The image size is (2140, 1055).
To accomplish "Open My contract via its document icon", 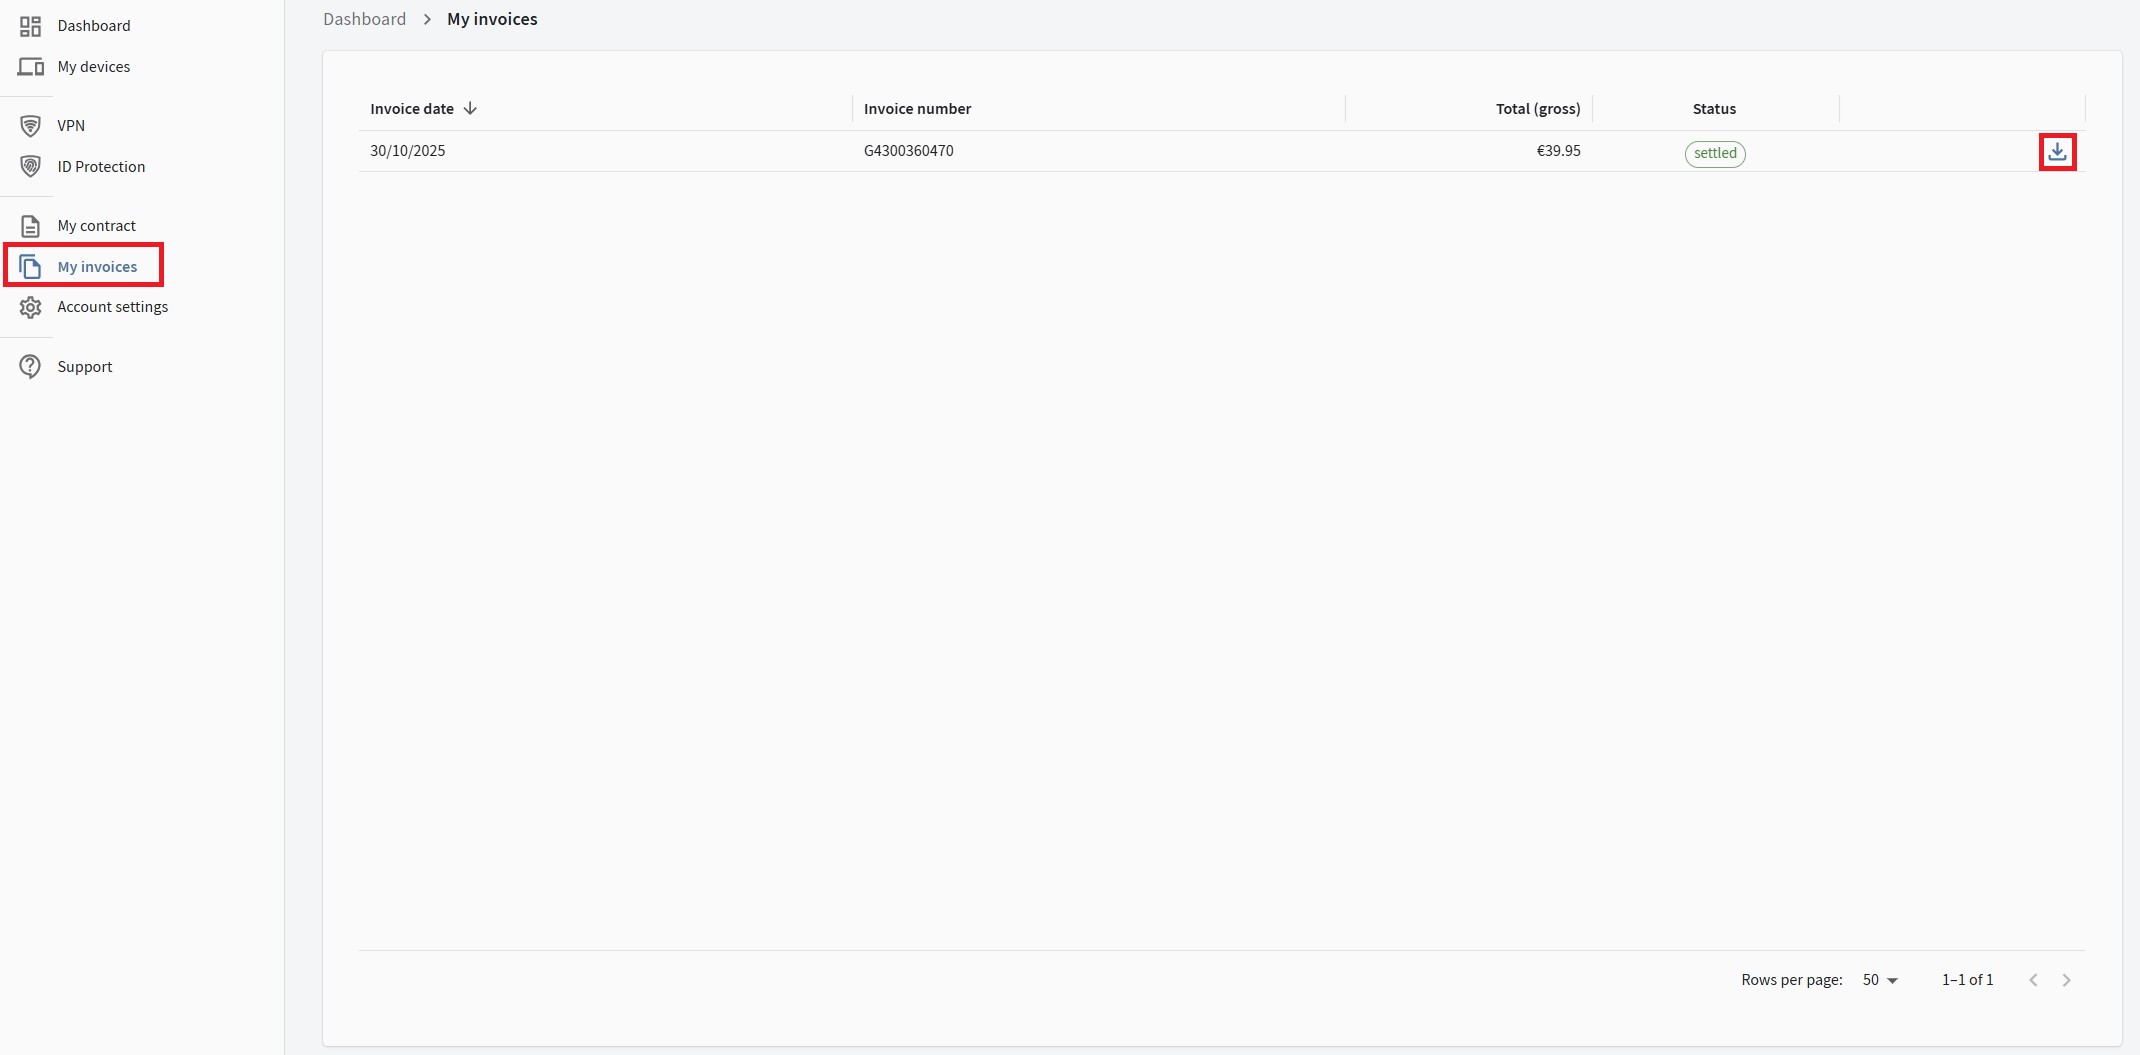I will (x=30, y=226).
